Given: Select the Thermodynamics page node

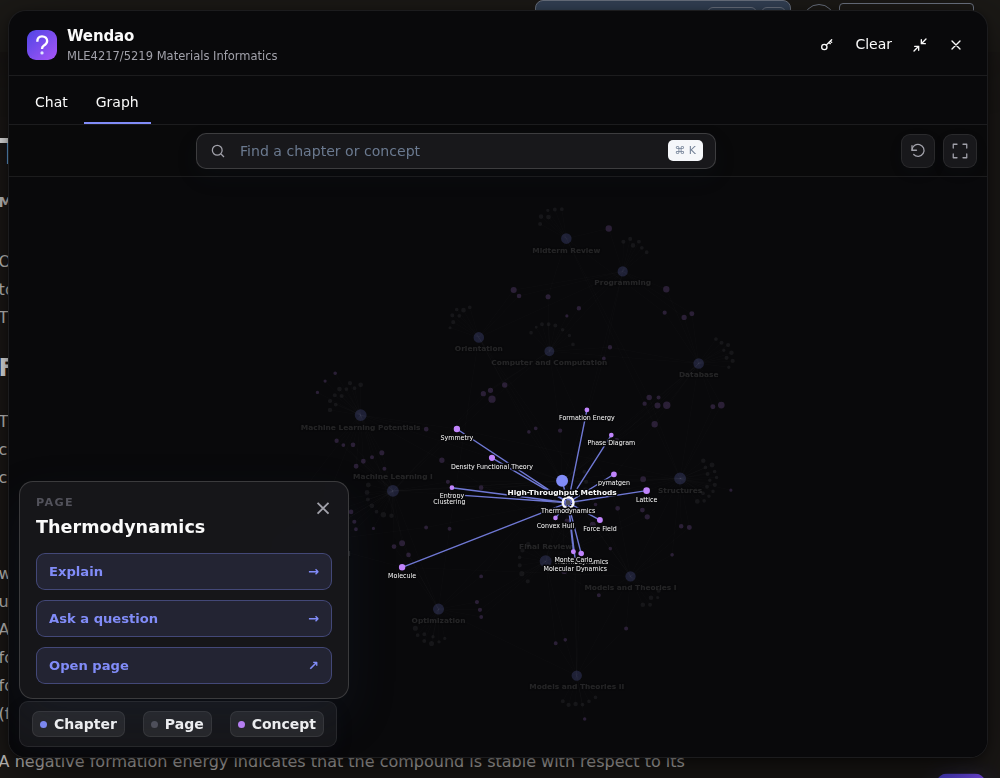Looking at the screenshot, I should pos(568,503).
